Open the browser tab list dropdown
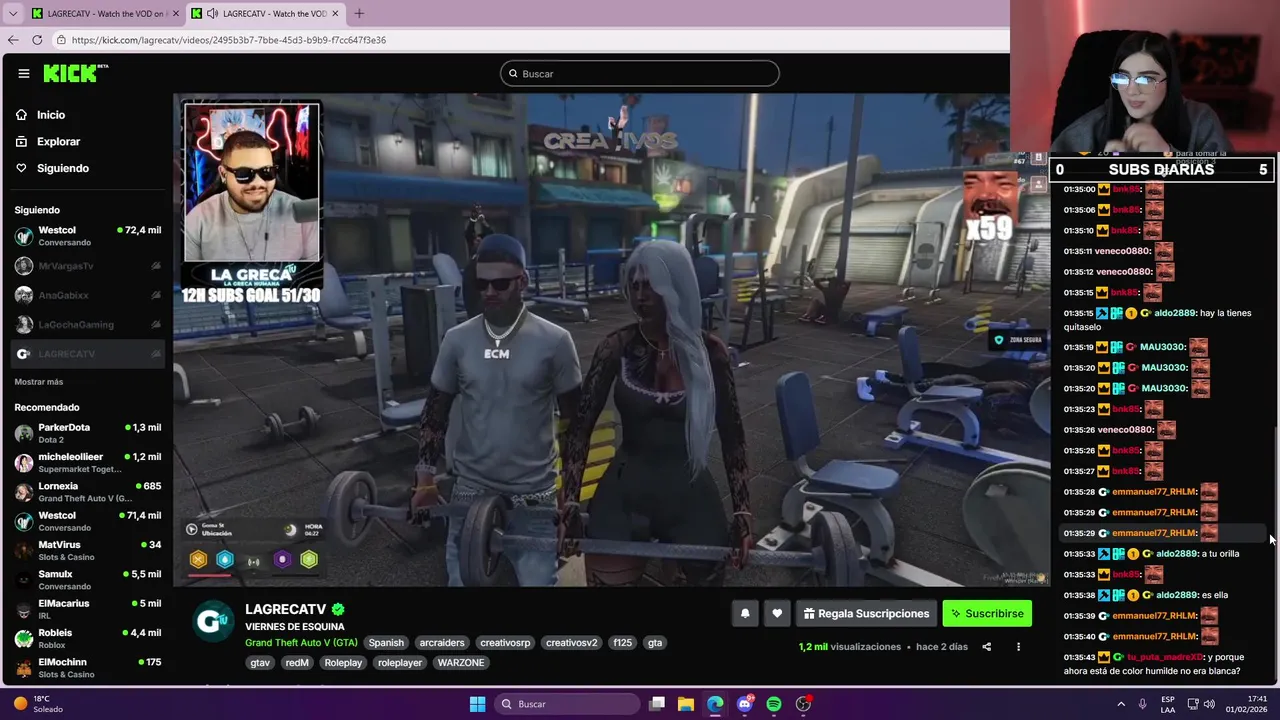 [x=13, y=14]
